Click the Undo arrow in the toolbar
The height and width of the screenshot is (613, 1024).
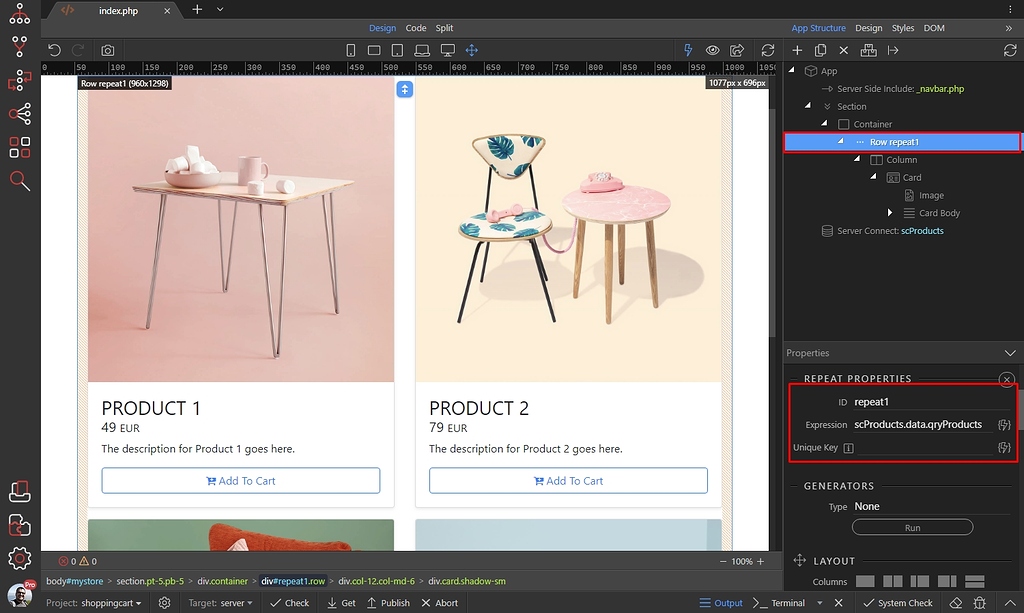click(x=54, y=50)
